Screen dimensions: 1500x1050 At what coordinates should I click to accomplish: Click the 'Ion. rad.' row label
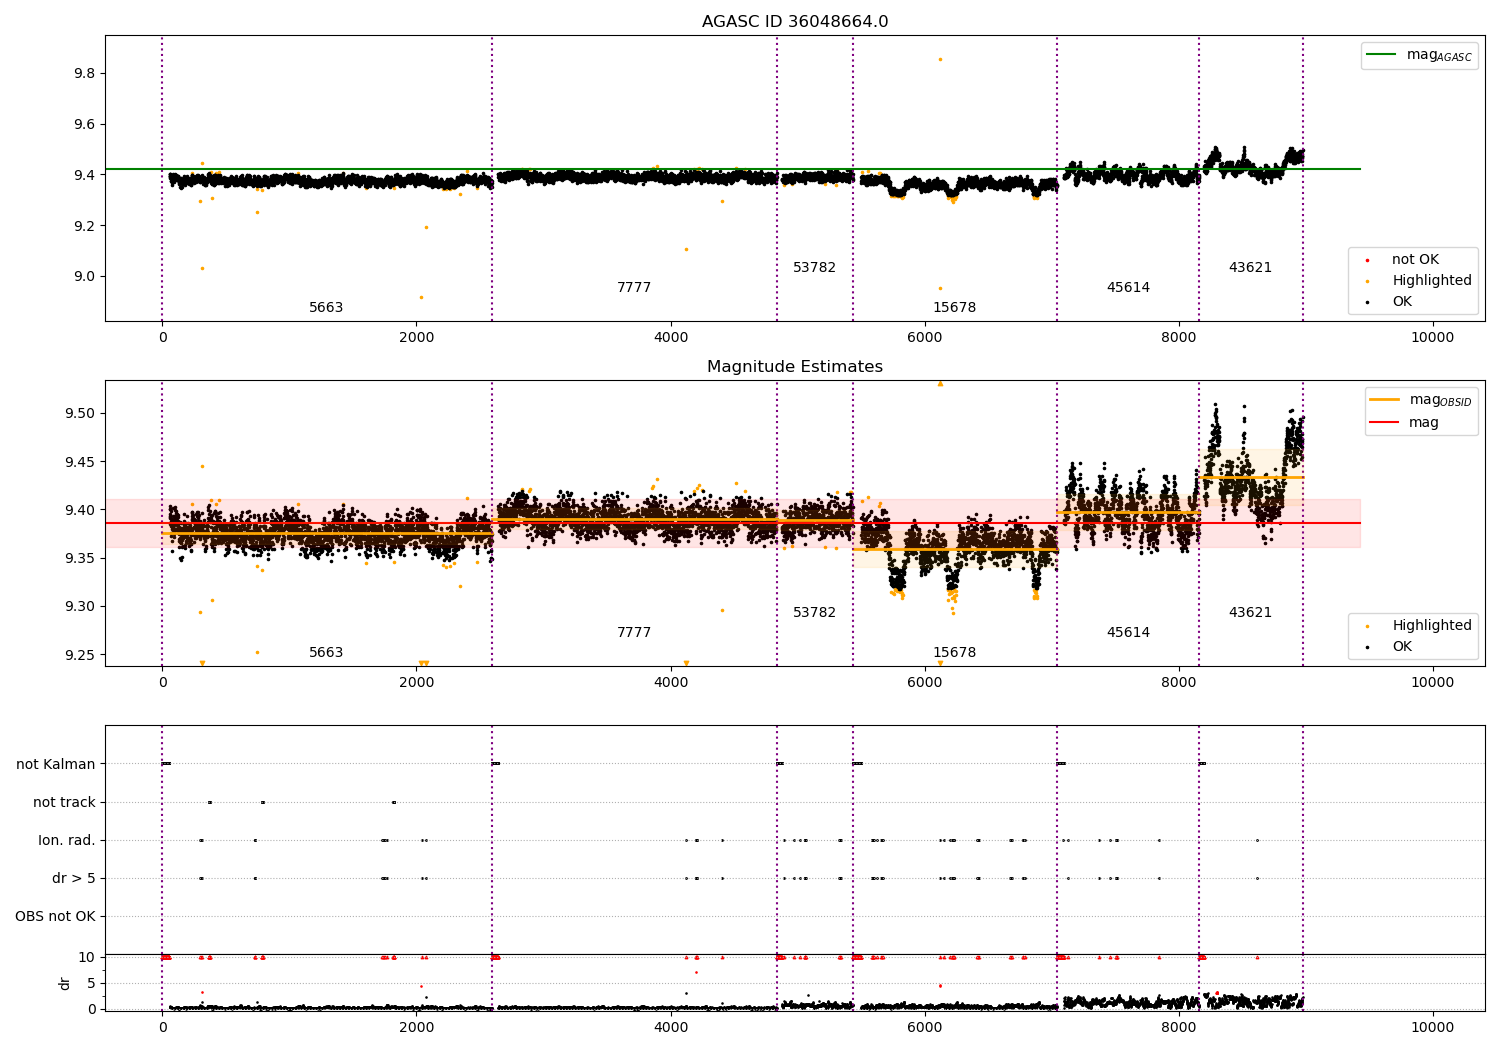click(x=67, y=841)
